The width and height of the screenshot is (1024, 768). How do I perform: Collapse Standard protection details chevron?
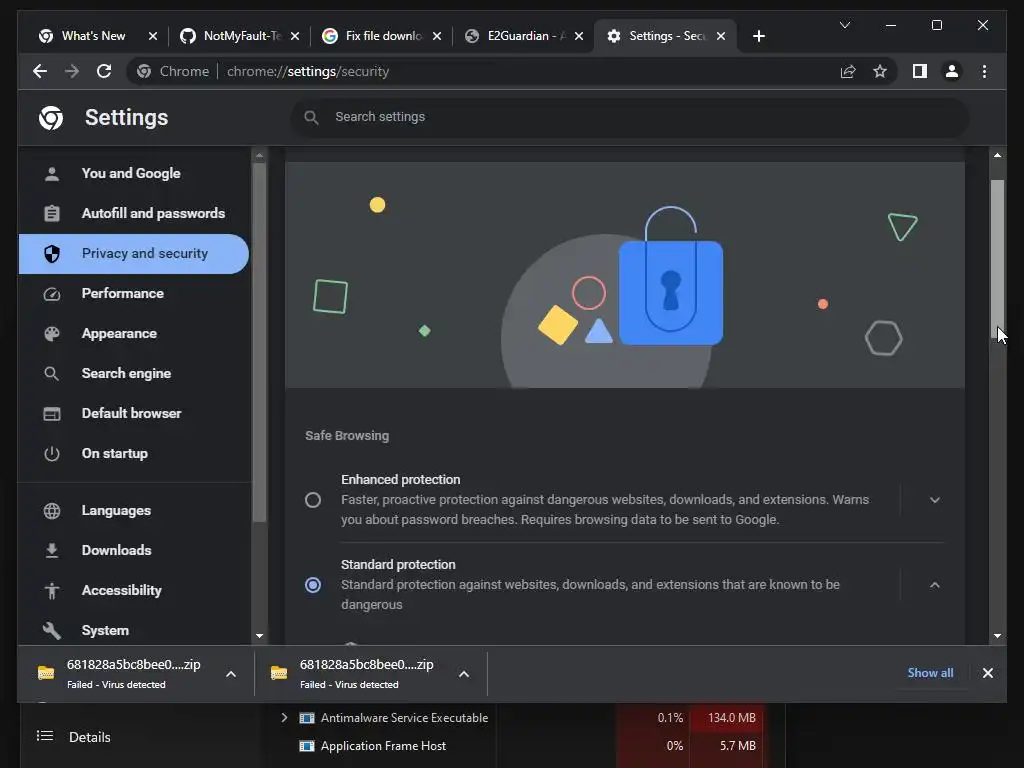pos(935,585)
